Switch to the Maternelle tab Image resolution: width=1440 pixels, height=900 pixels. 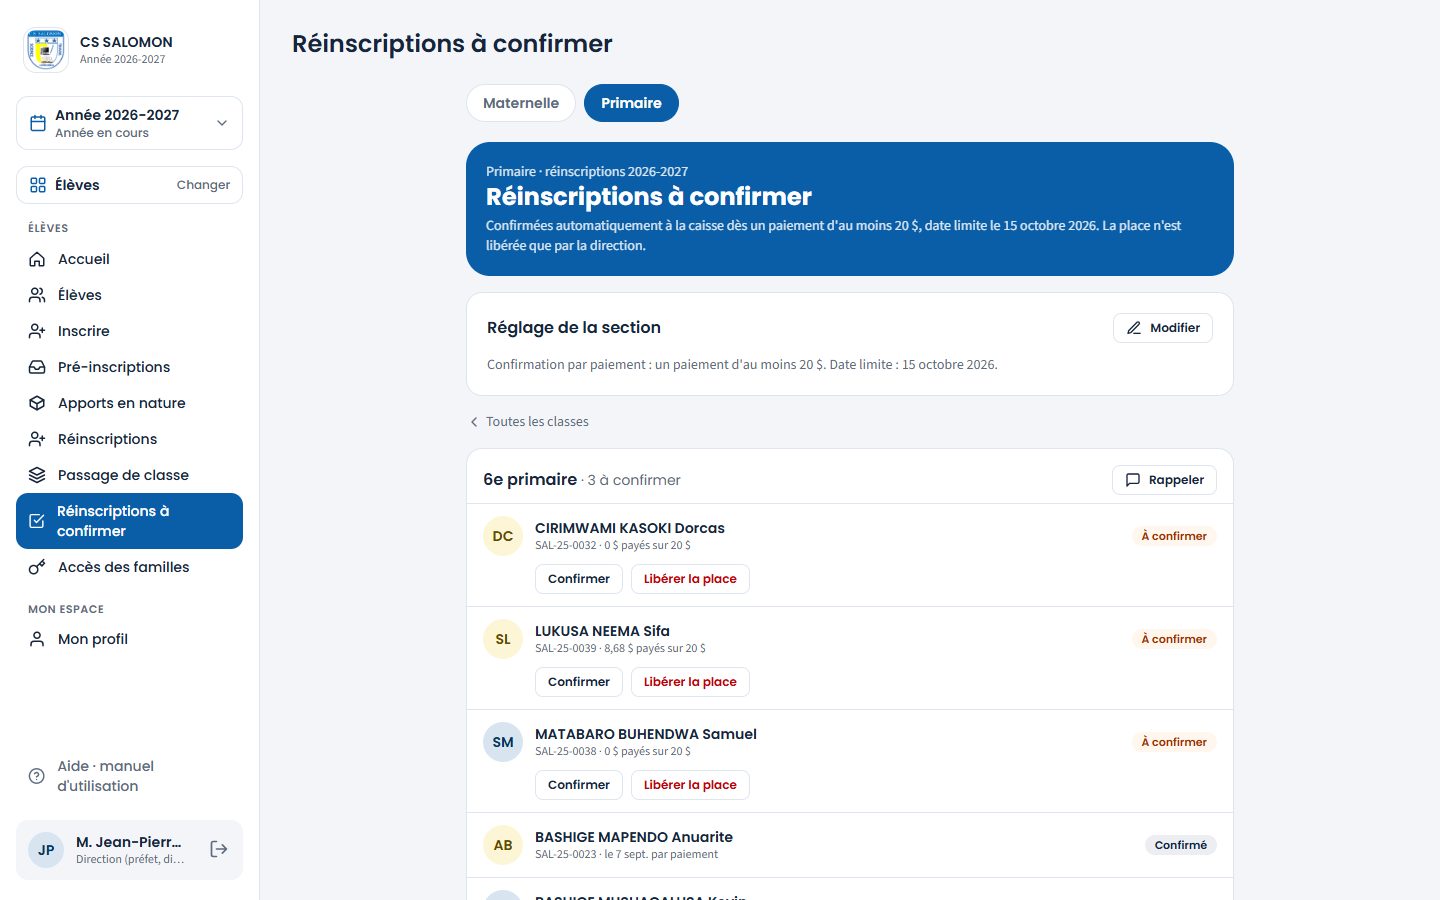pyautogui.click(x=521, y=103)
